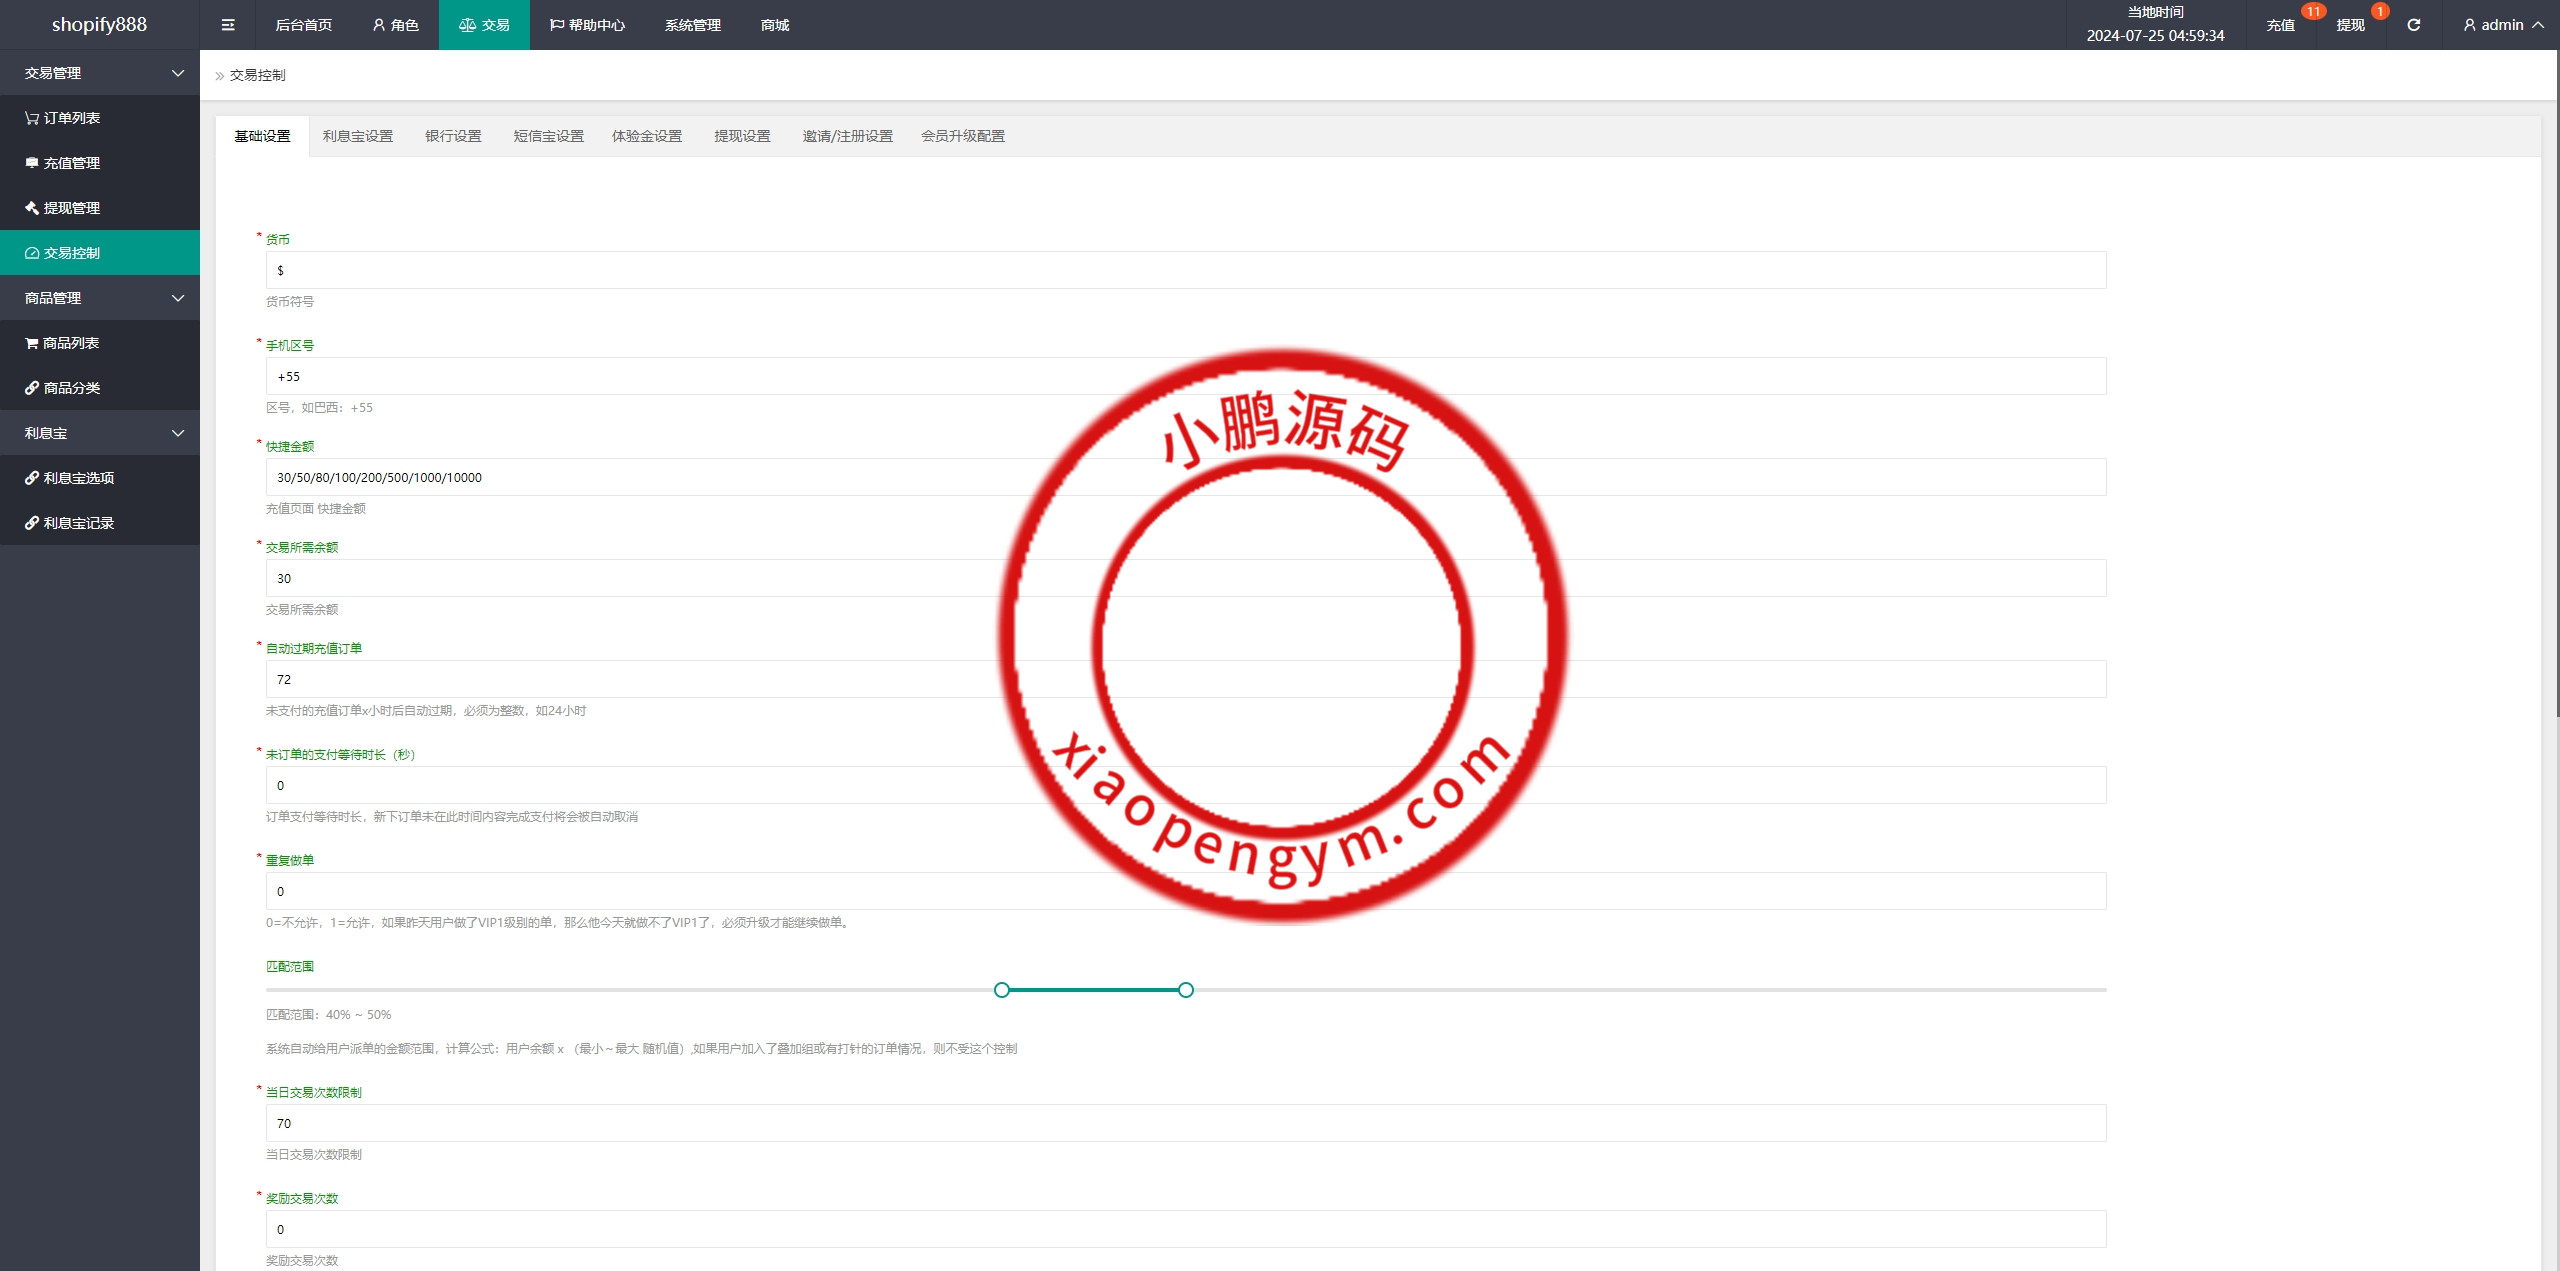Open 帮助中心 in top navigation

(x=587, y=25)
